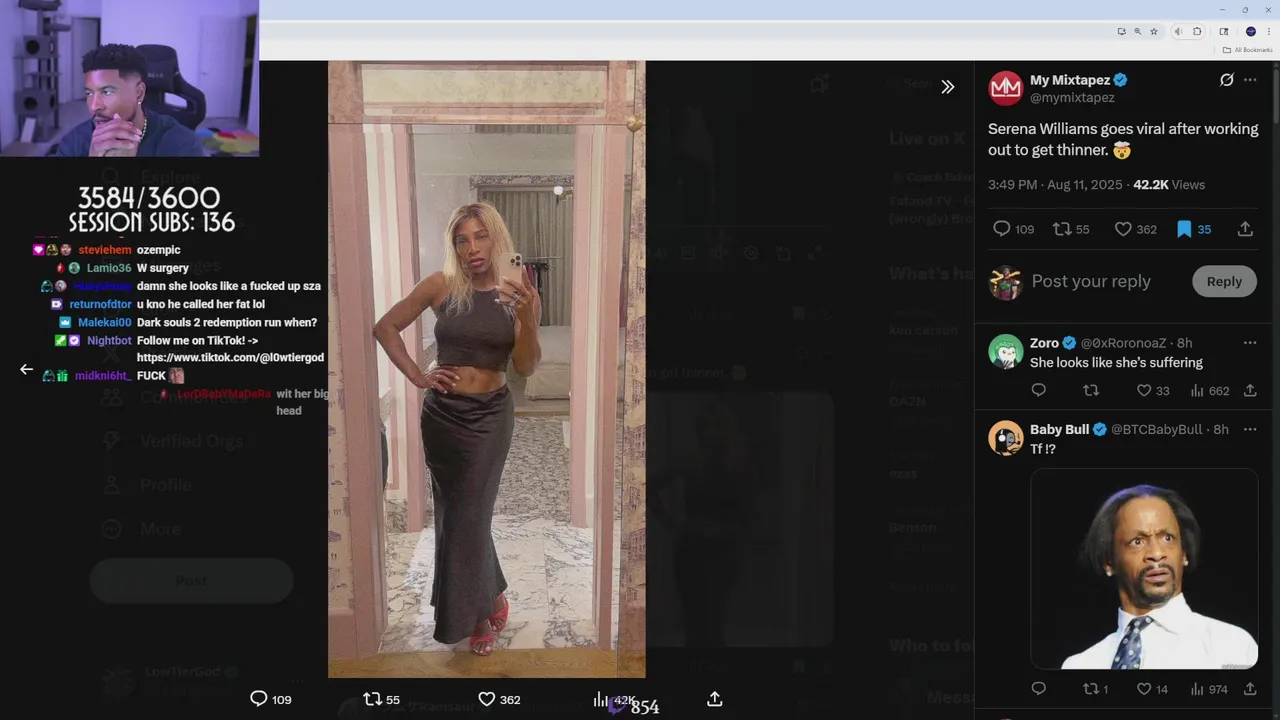View analytics 662 on Zoro's reply
Screen dimensions: 1280x720
[x=1209, y=391]
